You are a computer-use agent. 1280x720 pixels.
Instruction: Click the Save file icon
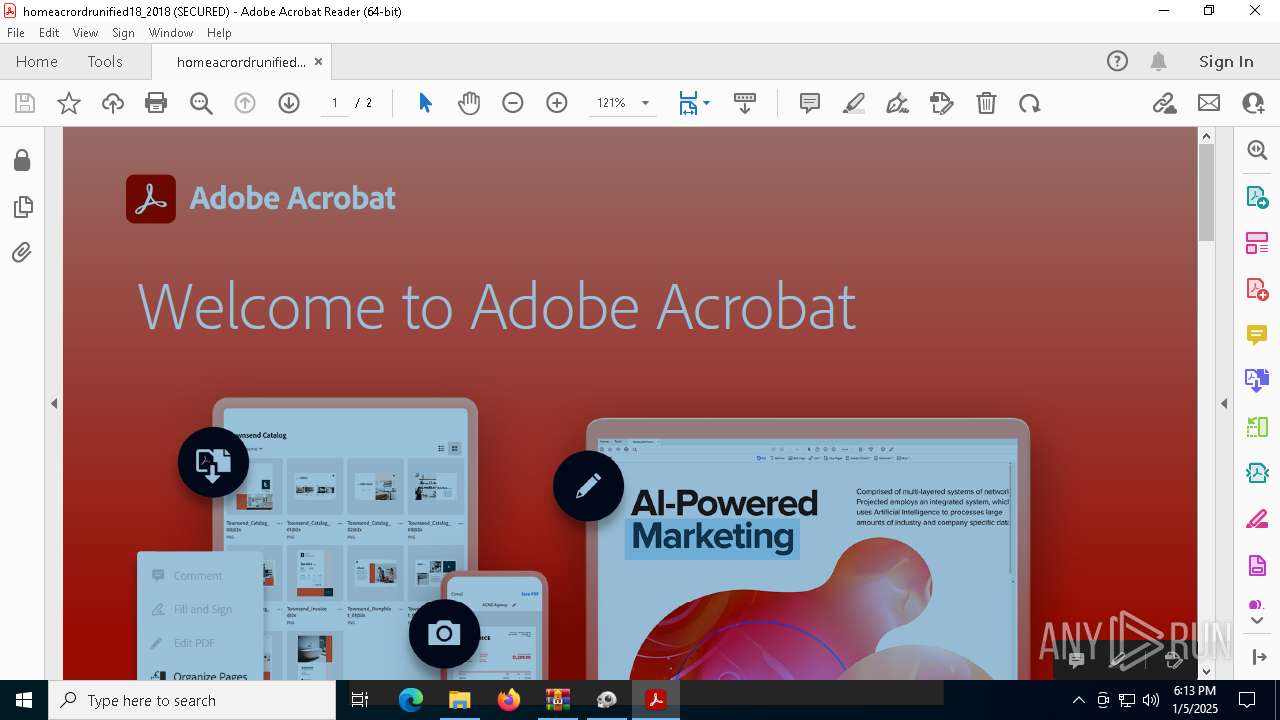tap(25, 103)
